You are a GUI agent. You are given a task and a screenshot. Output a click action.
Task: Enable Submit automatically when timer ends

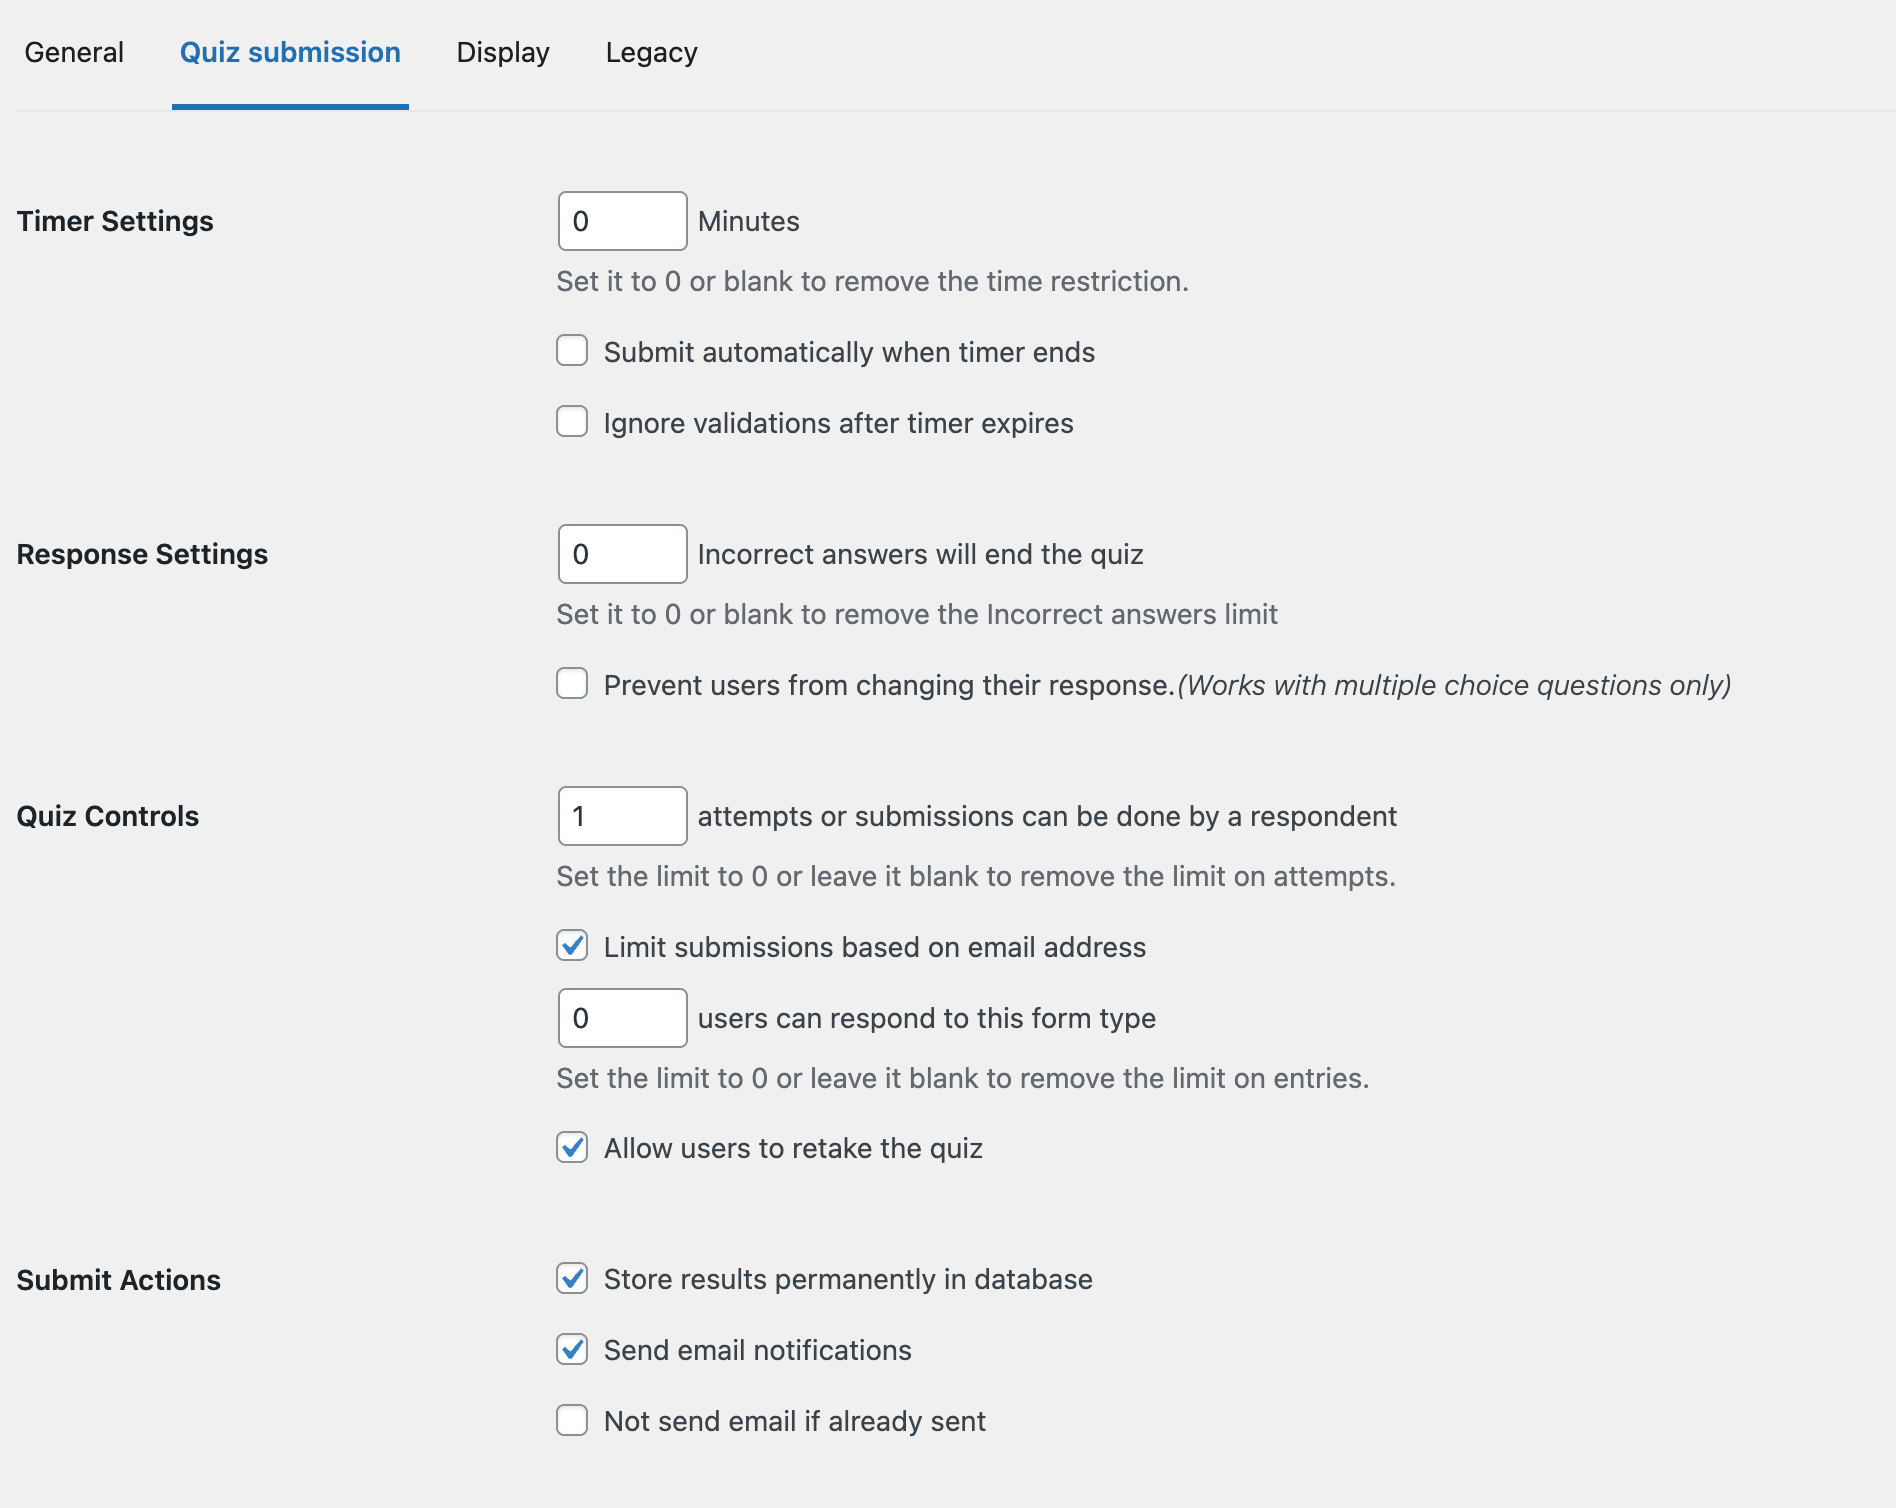572,351
